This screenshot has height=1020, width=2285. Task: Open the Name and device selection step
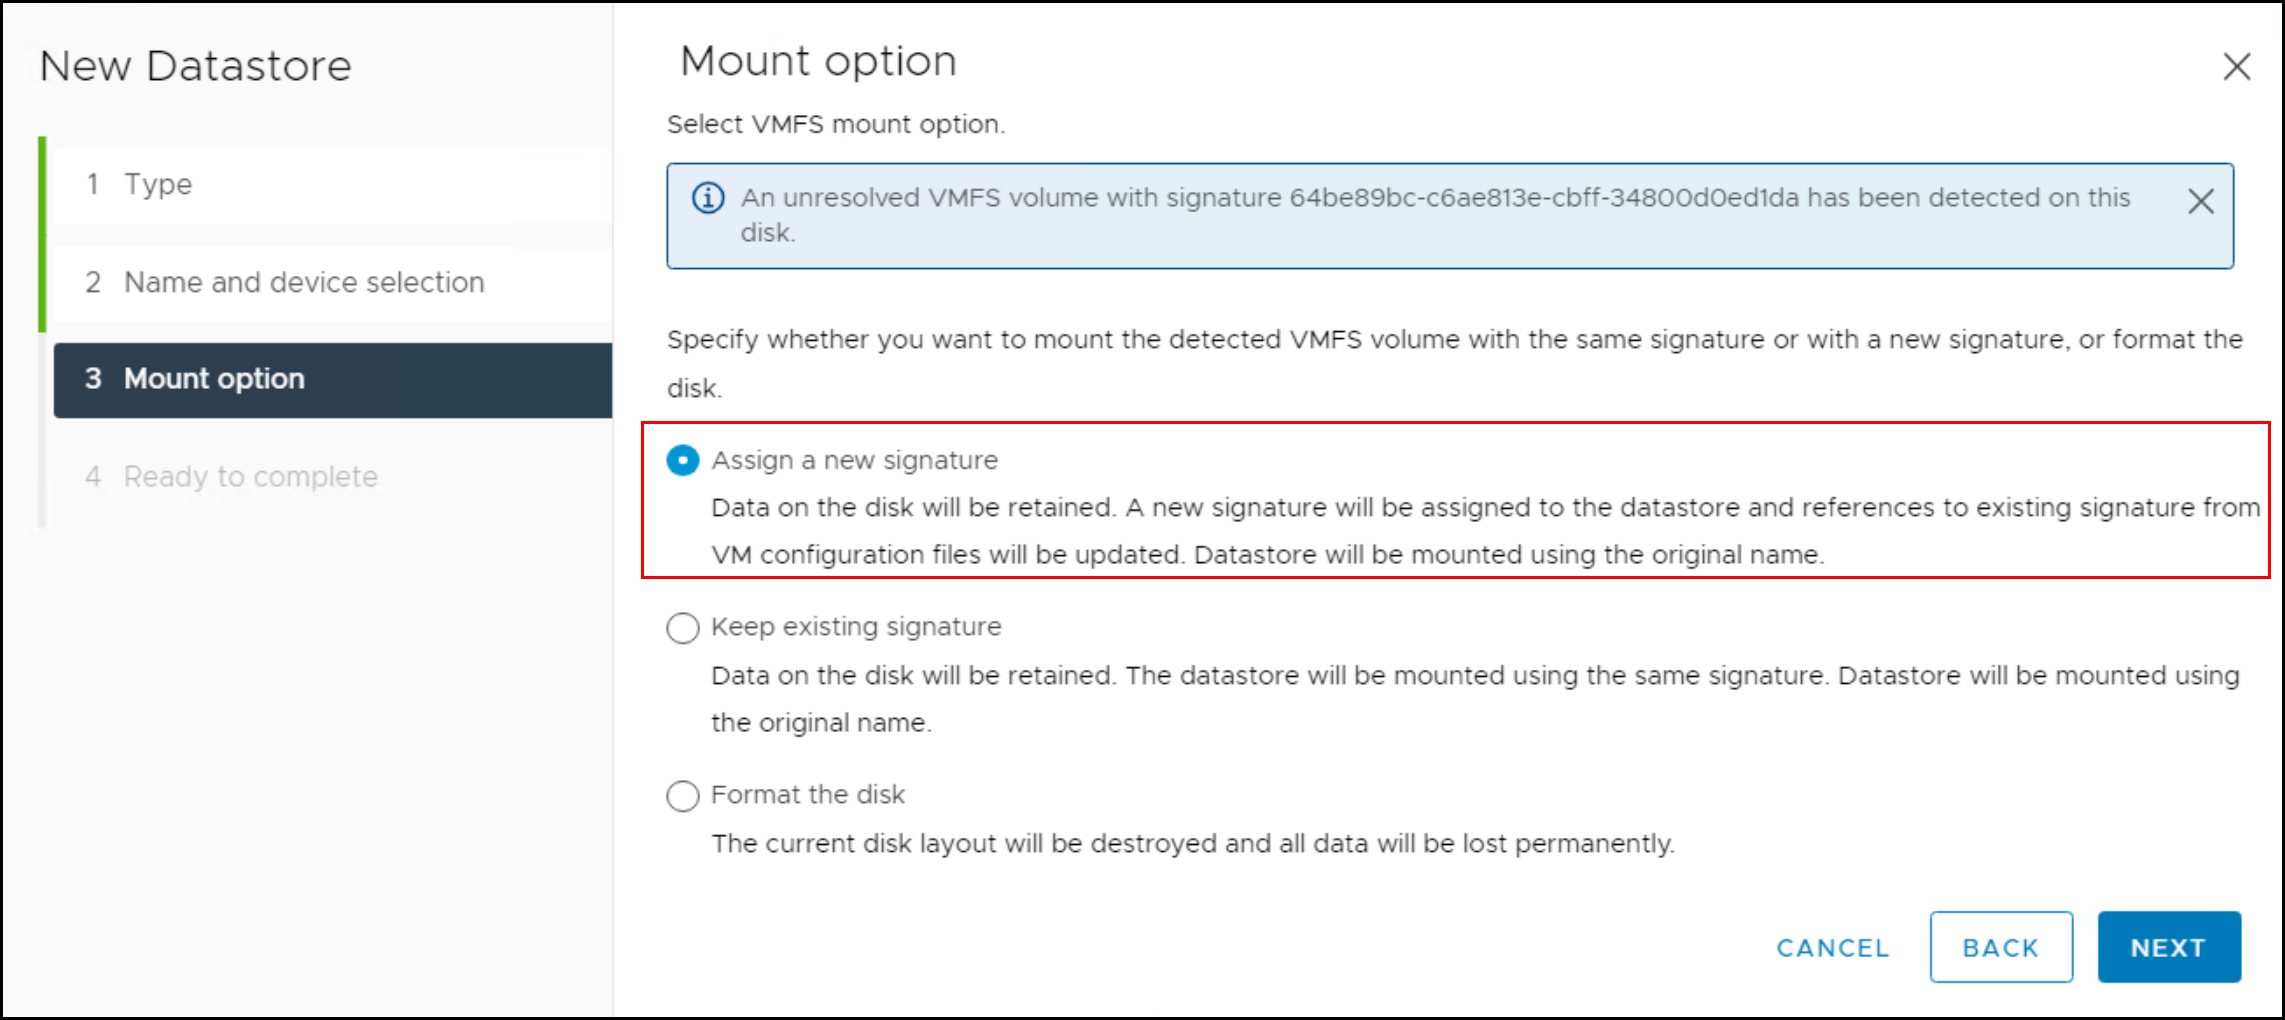pos(303,283)
